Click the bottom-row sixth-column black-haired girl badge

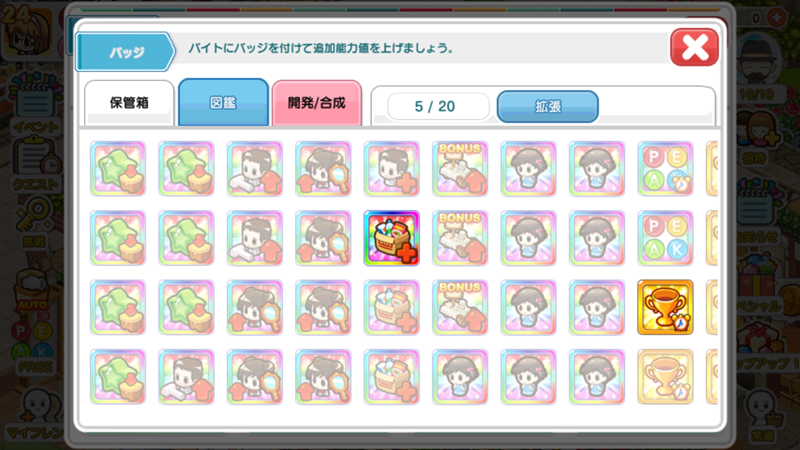[460, 377]
